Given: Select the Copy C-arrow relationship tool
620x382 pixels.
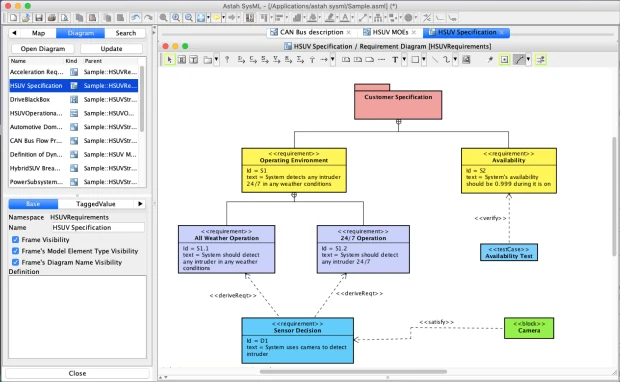Looking at the screenshot, I should coord(253,60).
